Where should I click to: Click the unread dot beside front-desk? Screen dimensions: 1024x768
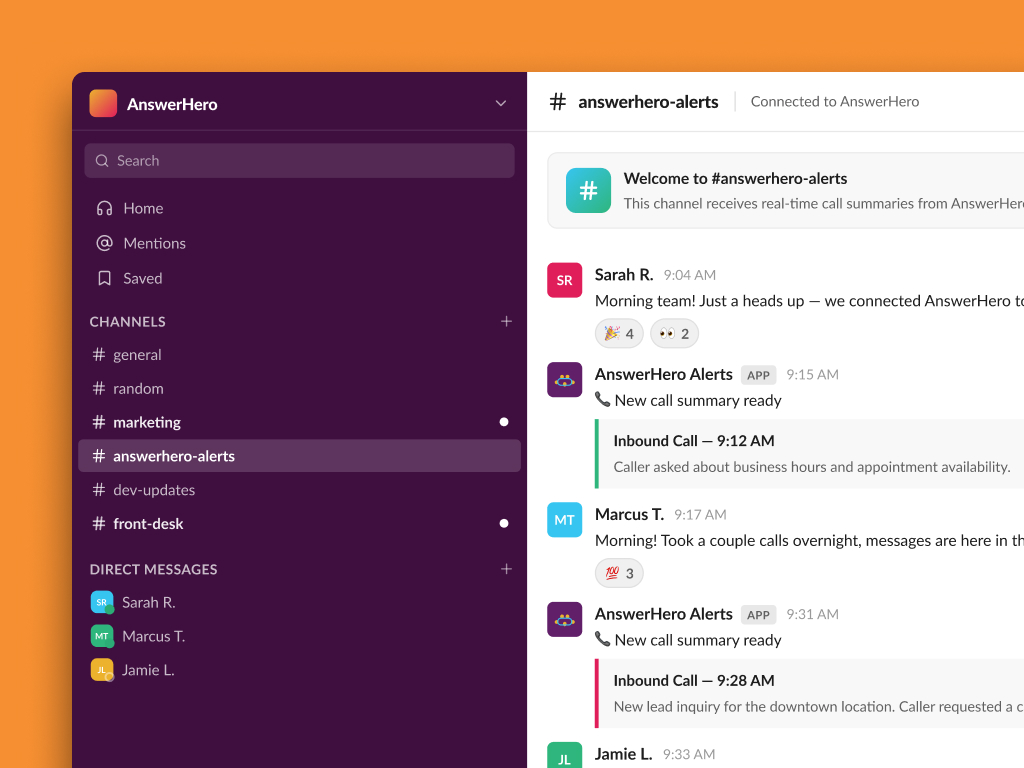coord(504,523)
